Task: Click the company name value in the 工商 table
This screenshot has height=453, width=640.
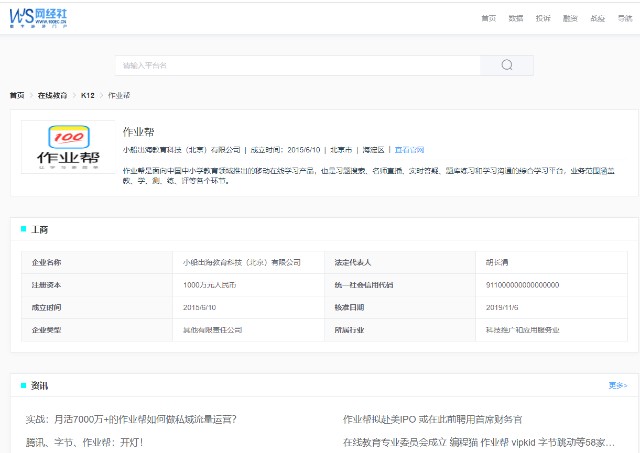Action: [x=249, y=262]
